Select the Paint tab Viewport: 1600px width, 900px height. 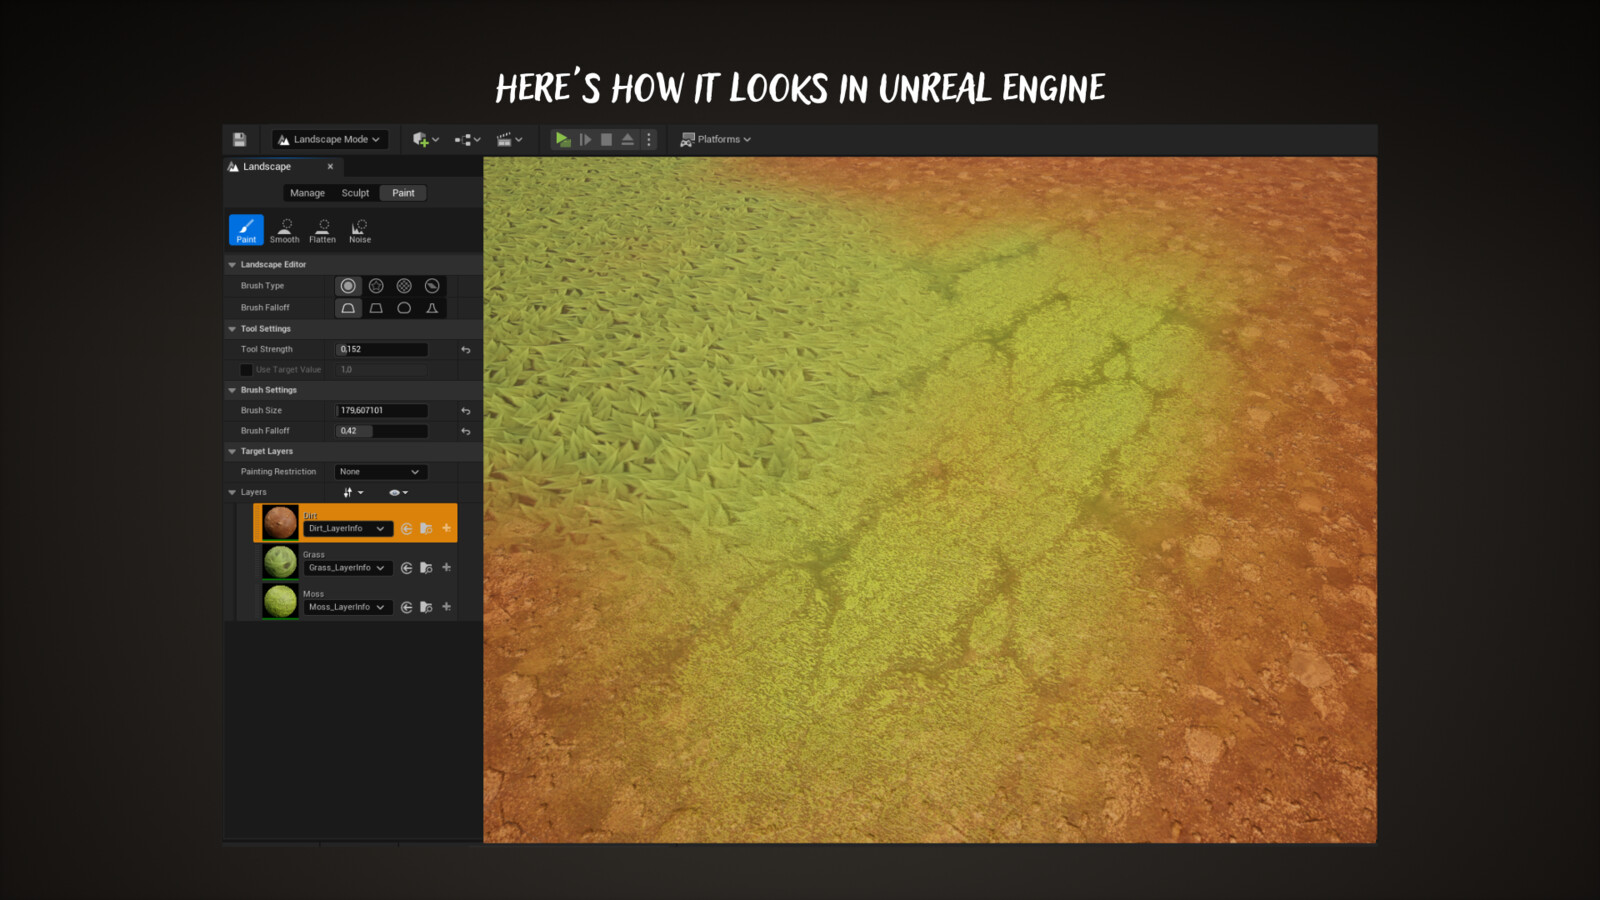[x=403, y=193]
